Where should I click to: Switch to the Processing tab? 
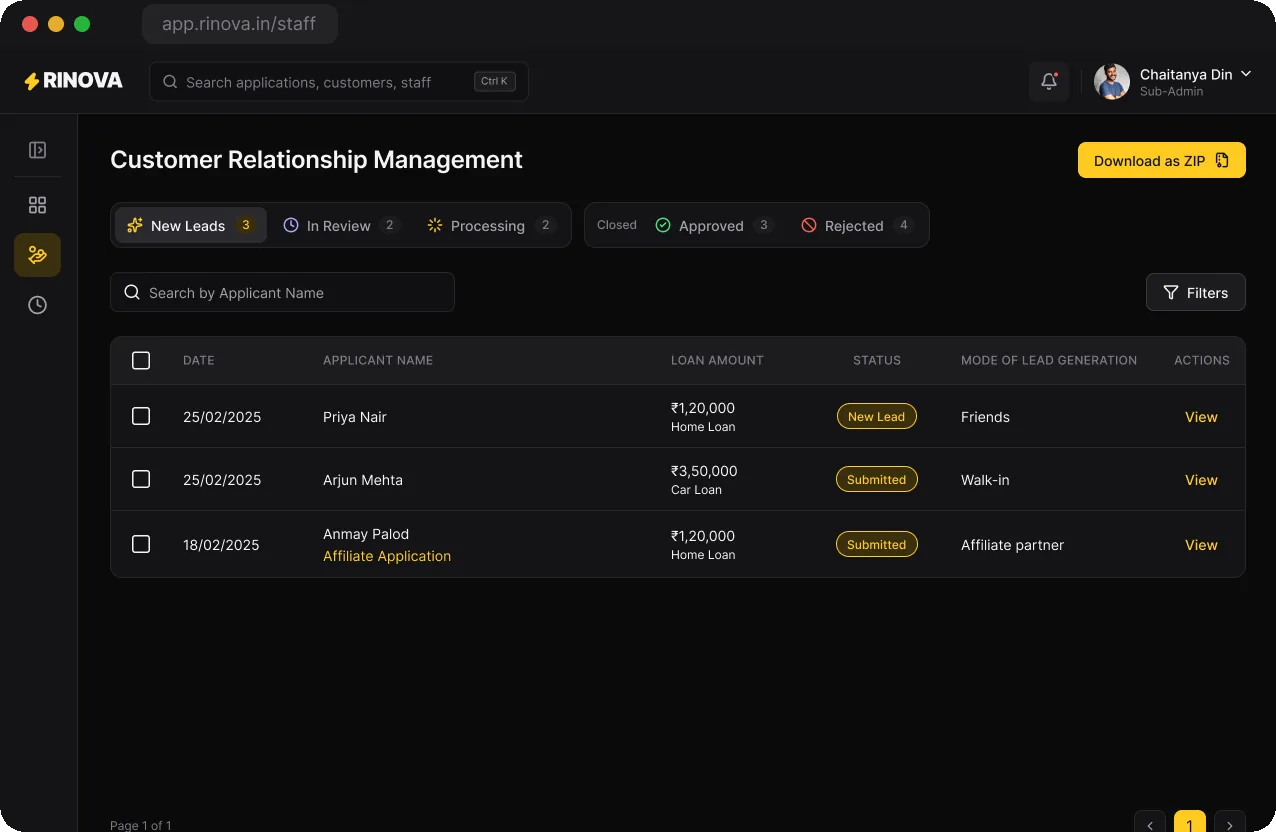pyautogui.click(x=490, y=225)
